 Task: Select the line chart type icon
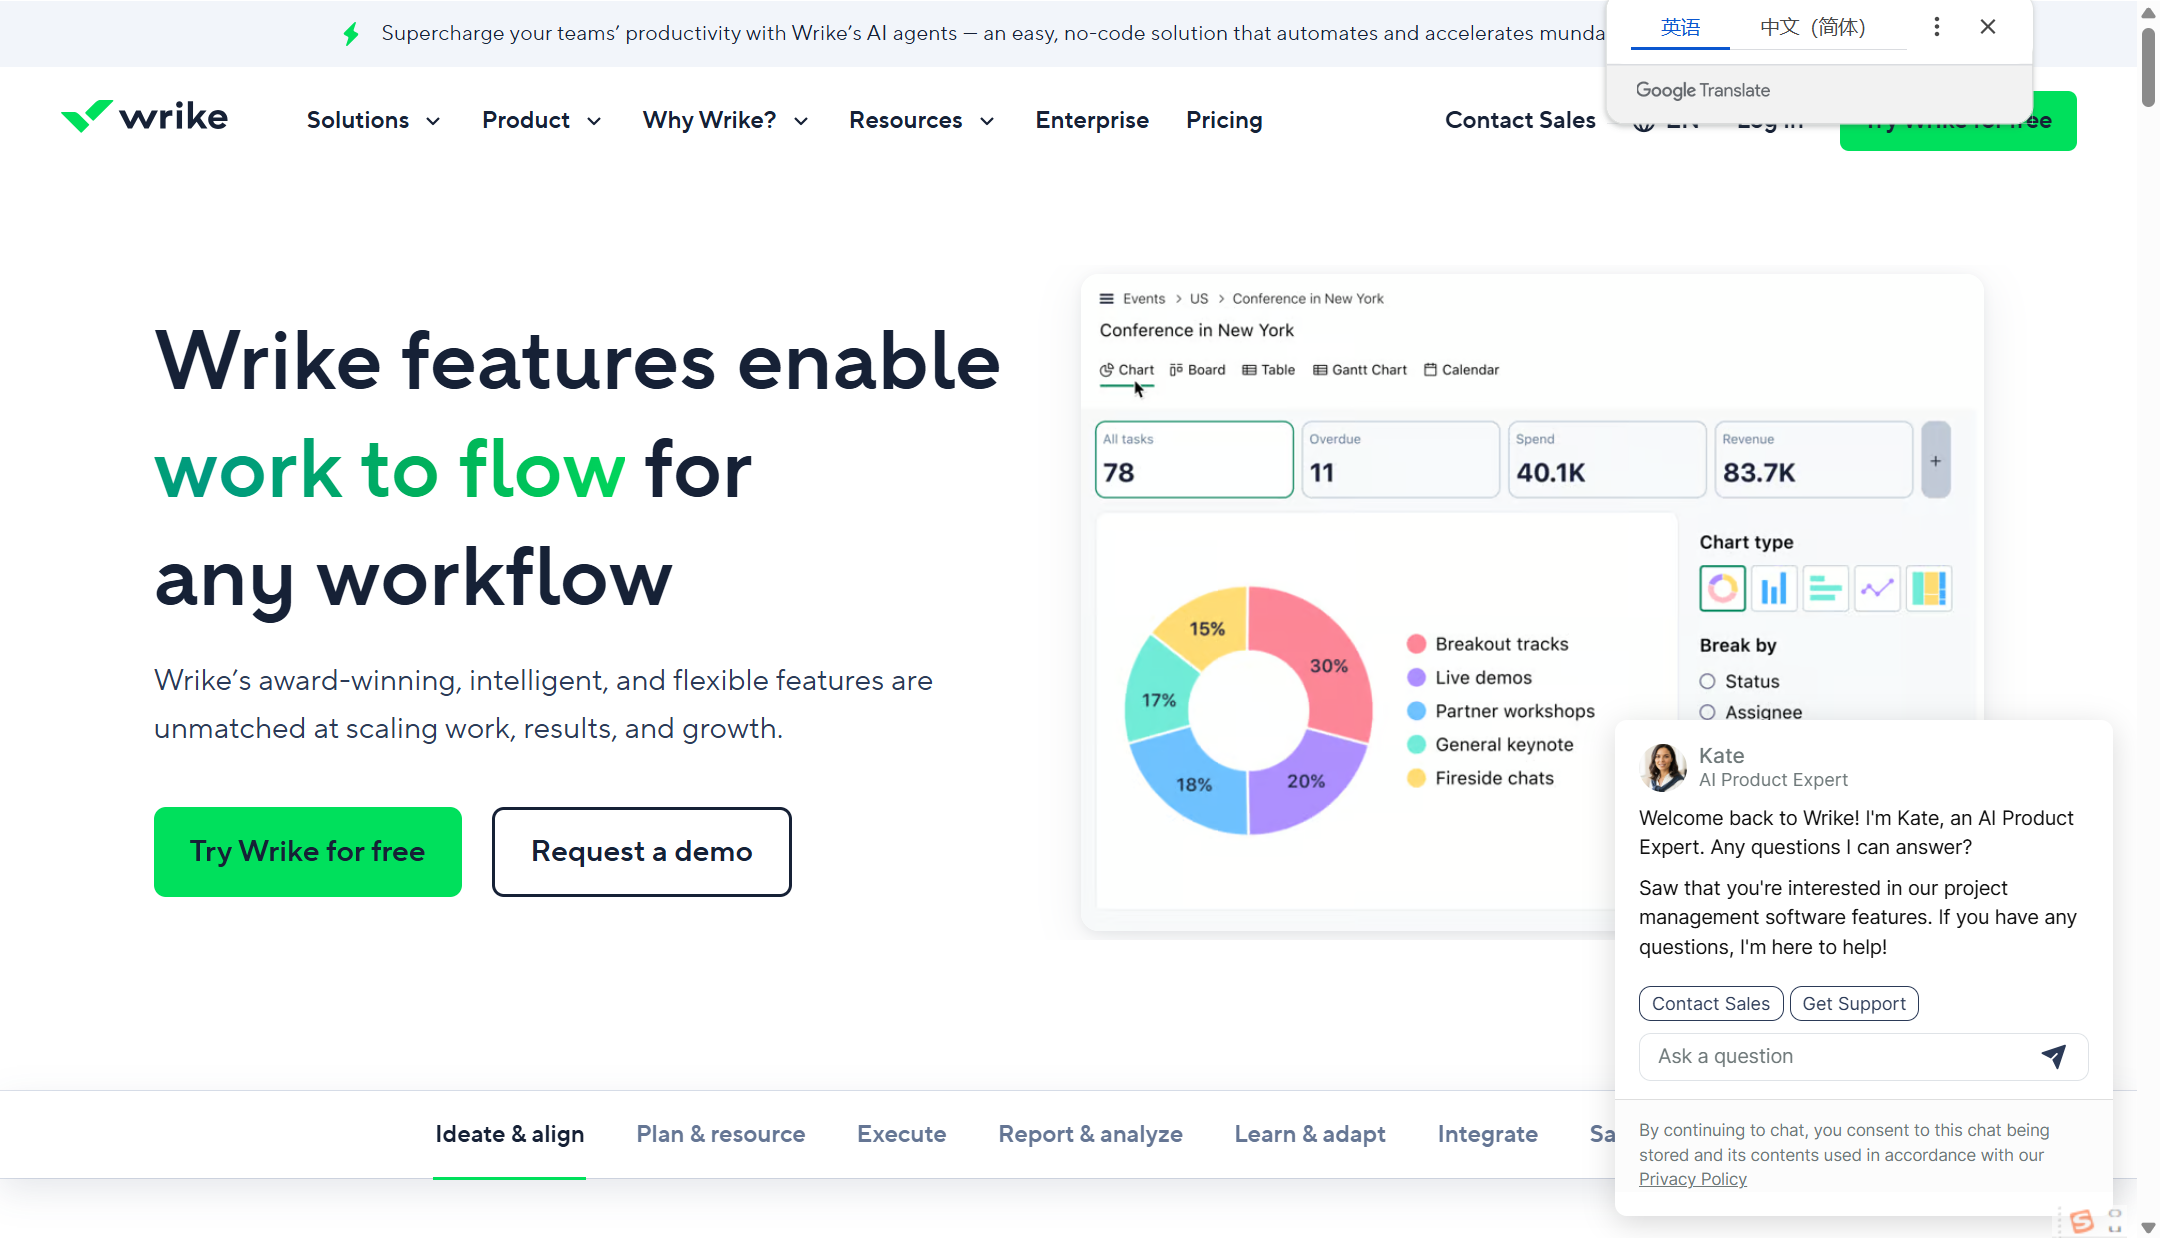coord(1877,588)
